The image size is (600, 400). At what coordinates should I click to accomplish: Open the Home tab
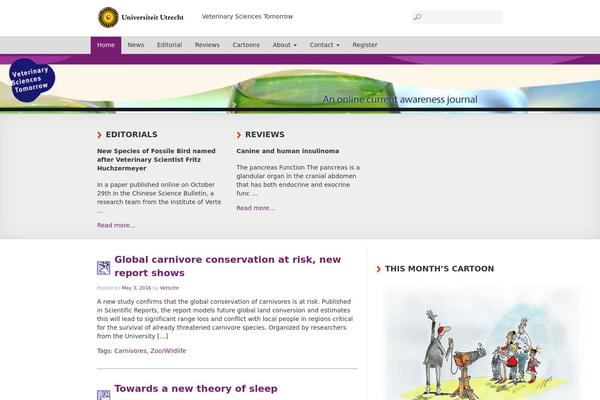point(106,45)
